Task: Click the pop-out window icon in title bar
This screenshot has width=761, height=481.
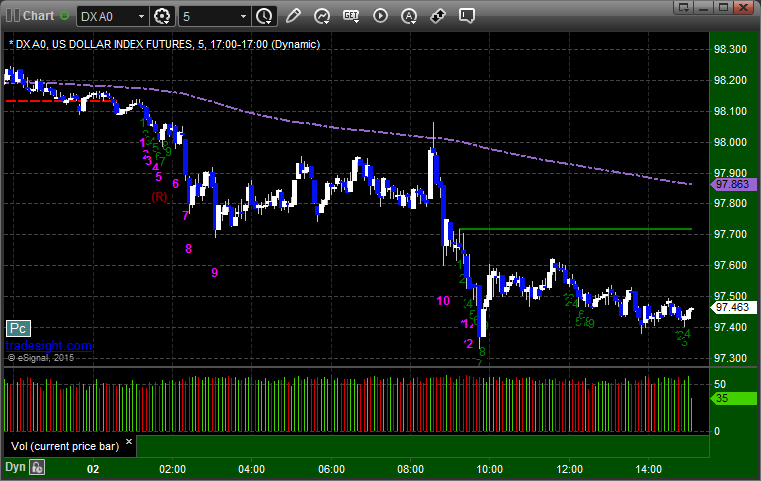Action: [684, 7]
